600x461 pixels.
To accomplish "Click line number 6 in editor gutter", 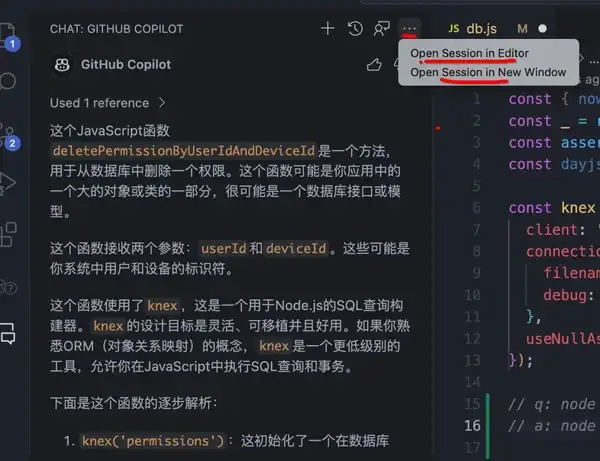I will [476, 208].
